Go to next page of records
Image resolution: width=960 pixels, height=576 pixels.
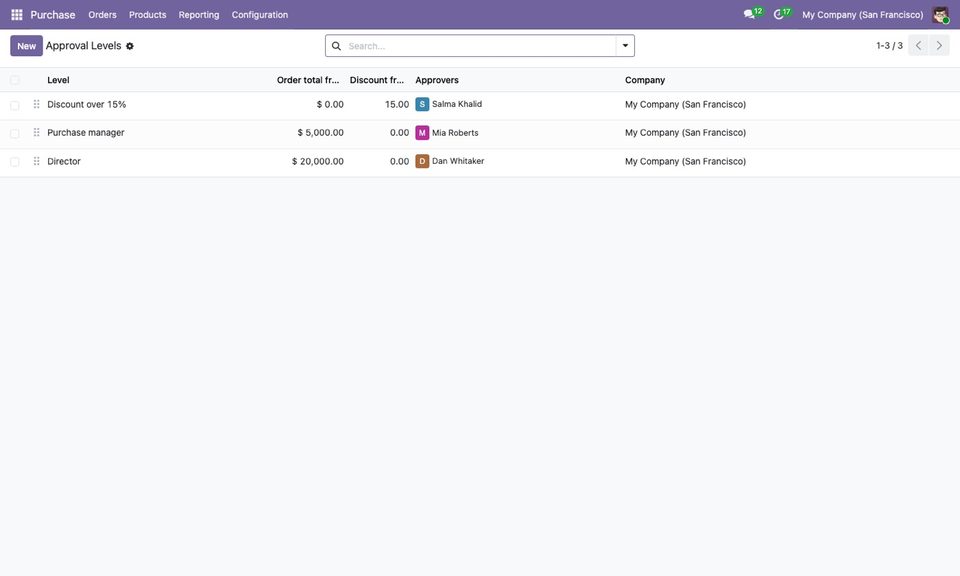click(939, 45)
